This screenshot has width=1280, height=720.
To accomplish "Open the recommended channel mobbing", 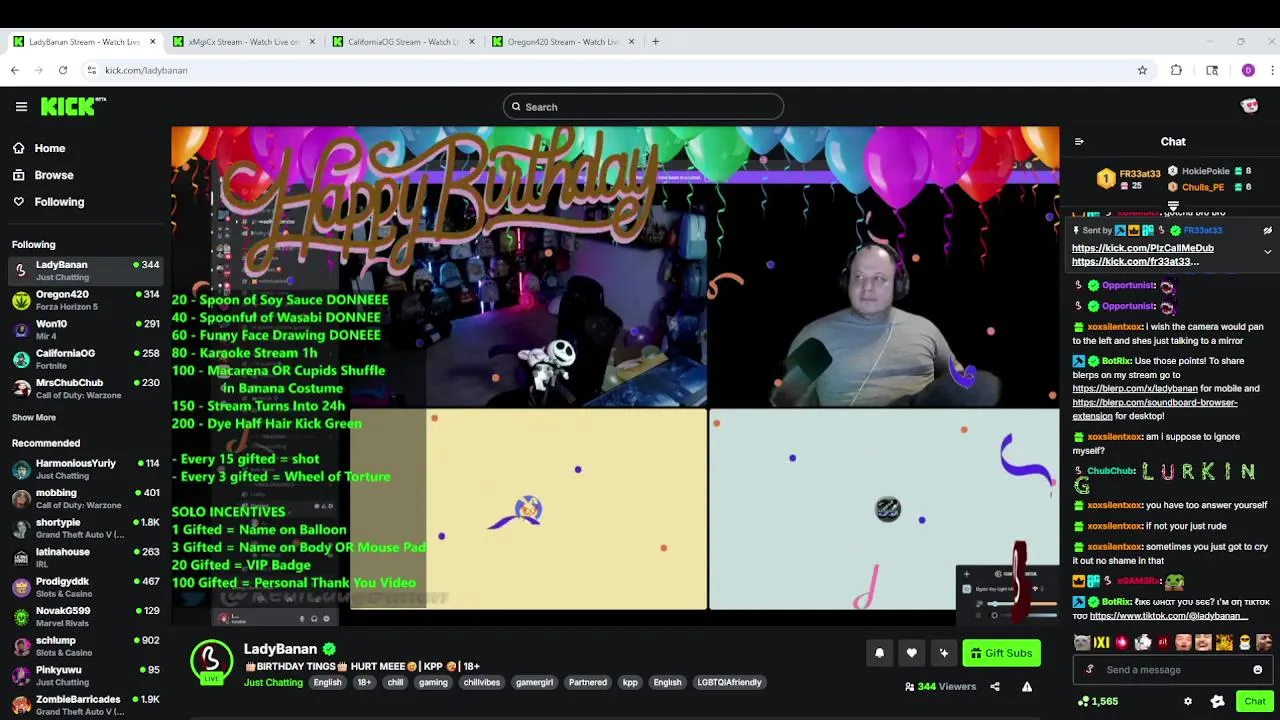I will click(85, 499).
